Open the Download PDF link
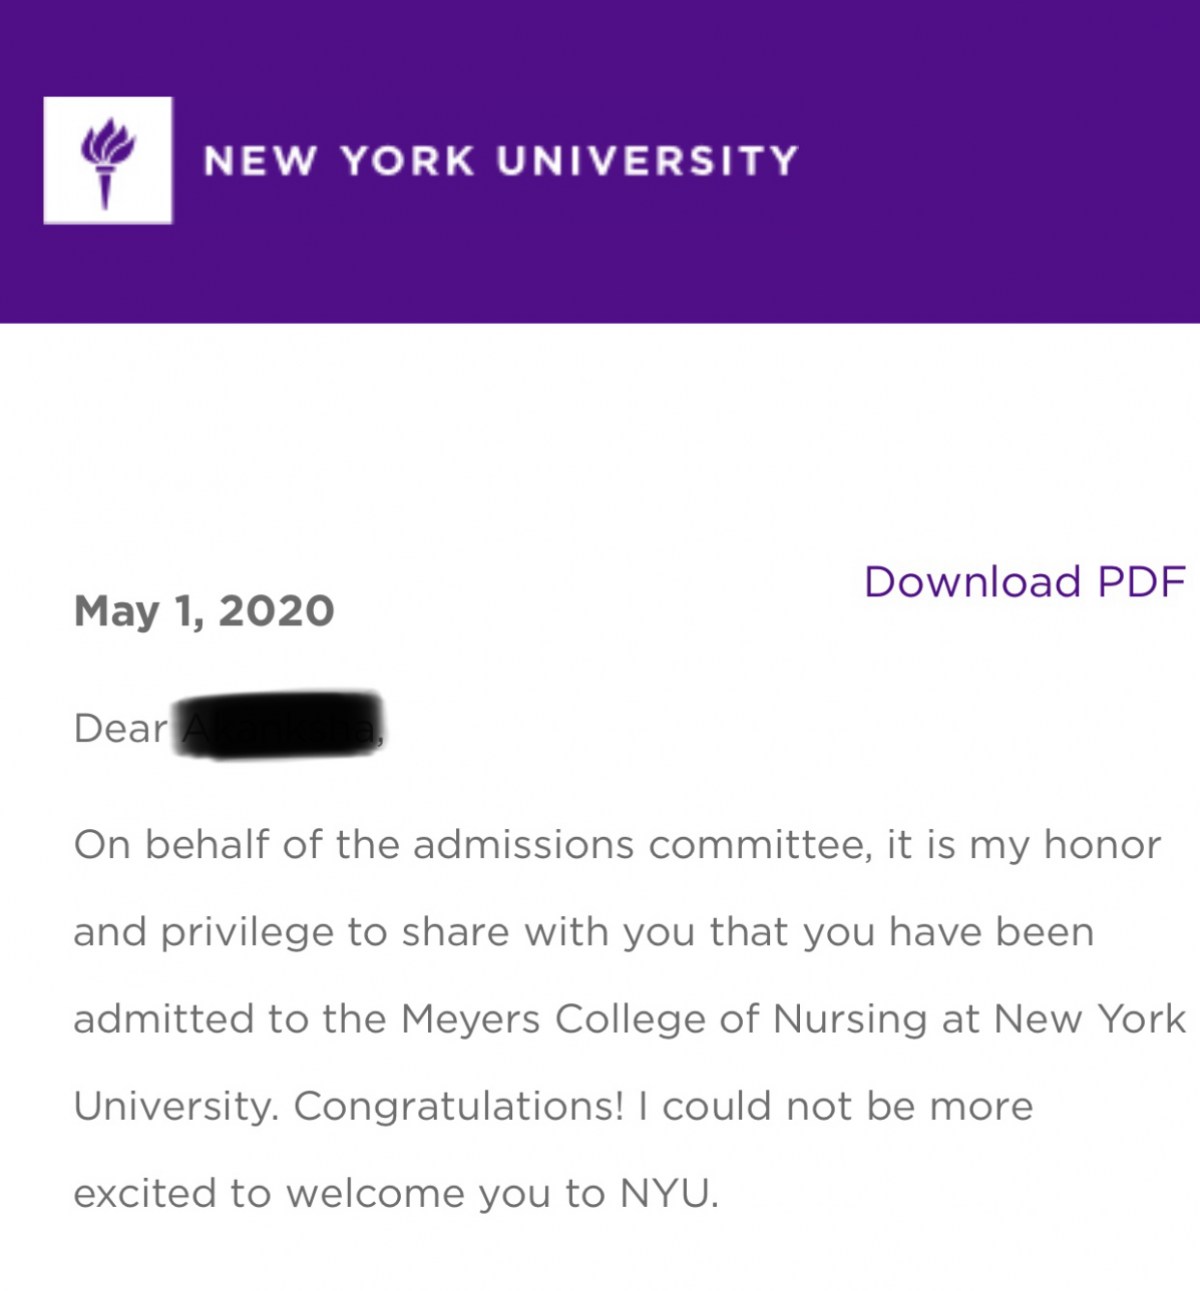 [1025, 582]
